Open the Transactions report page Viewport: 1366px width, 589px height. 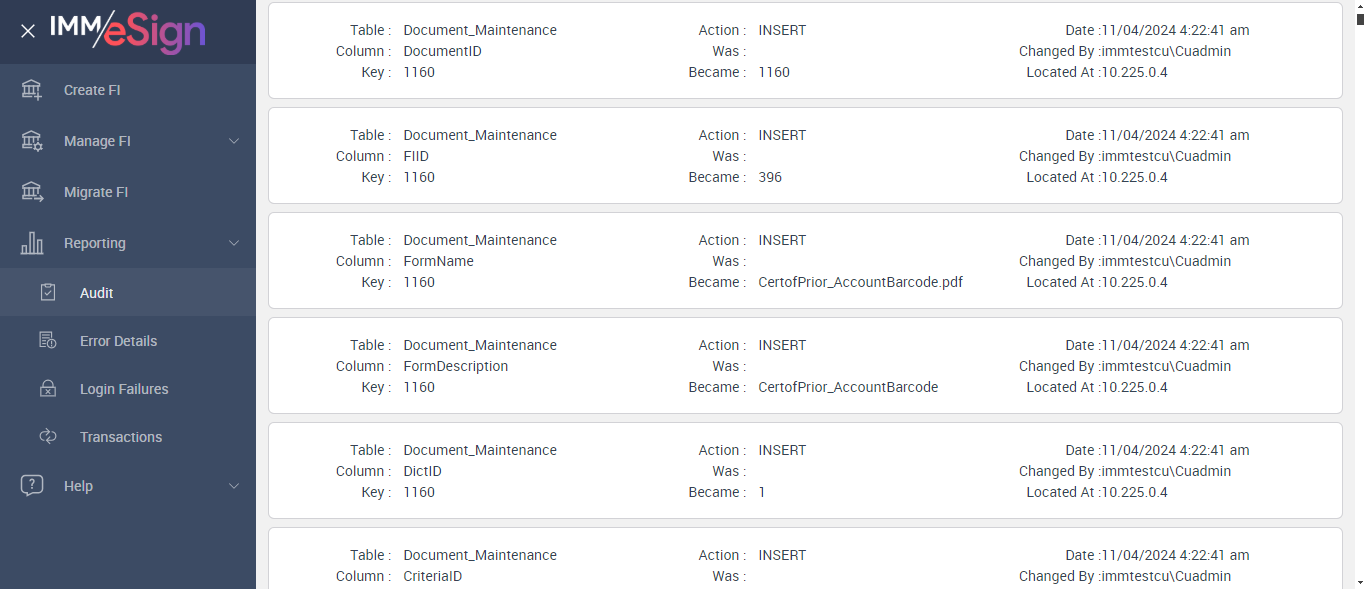pos(121,437)
